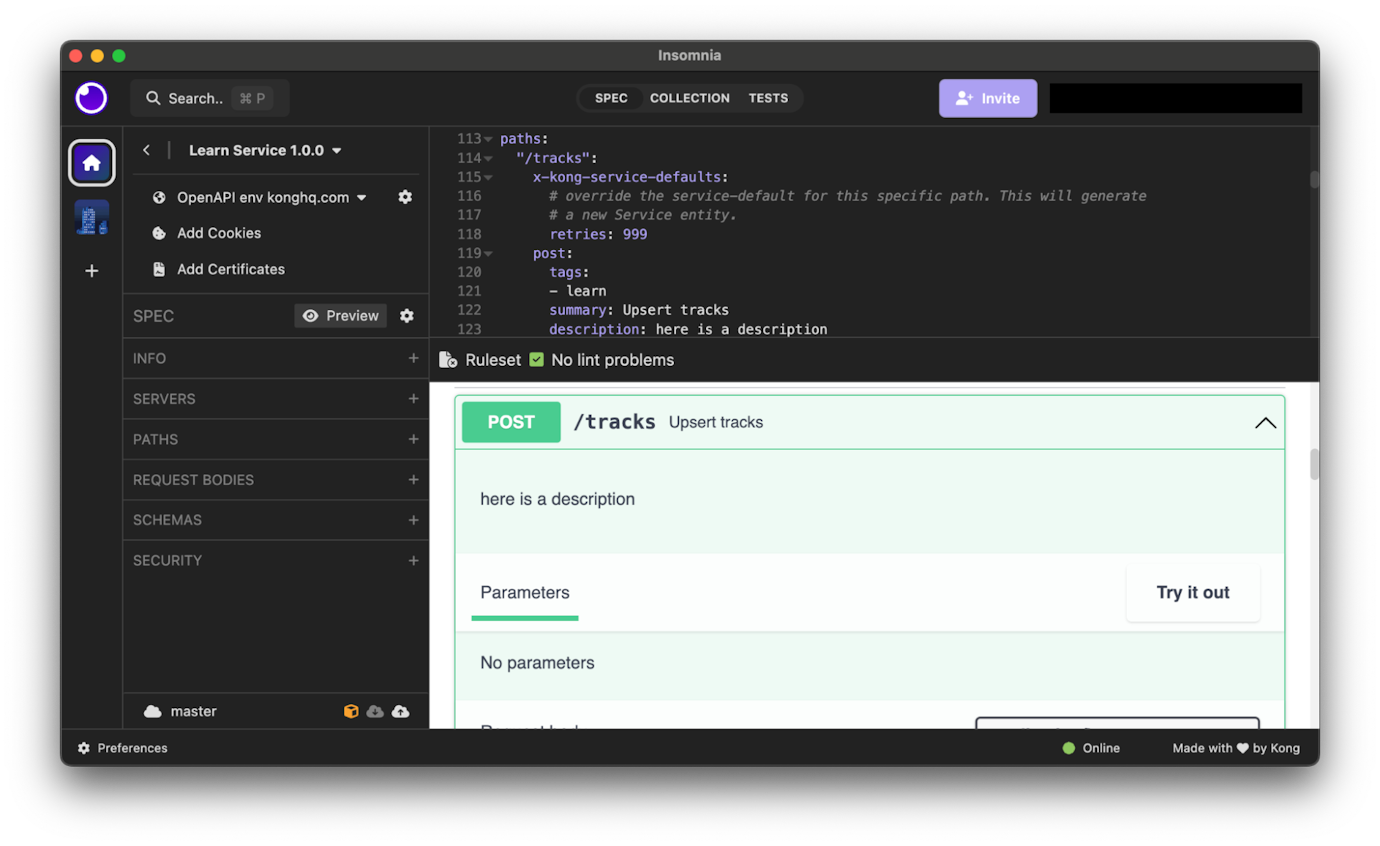Open the Learn Service 1.0.0 version dropdown

pyautogui.click(x=335, y=149)
